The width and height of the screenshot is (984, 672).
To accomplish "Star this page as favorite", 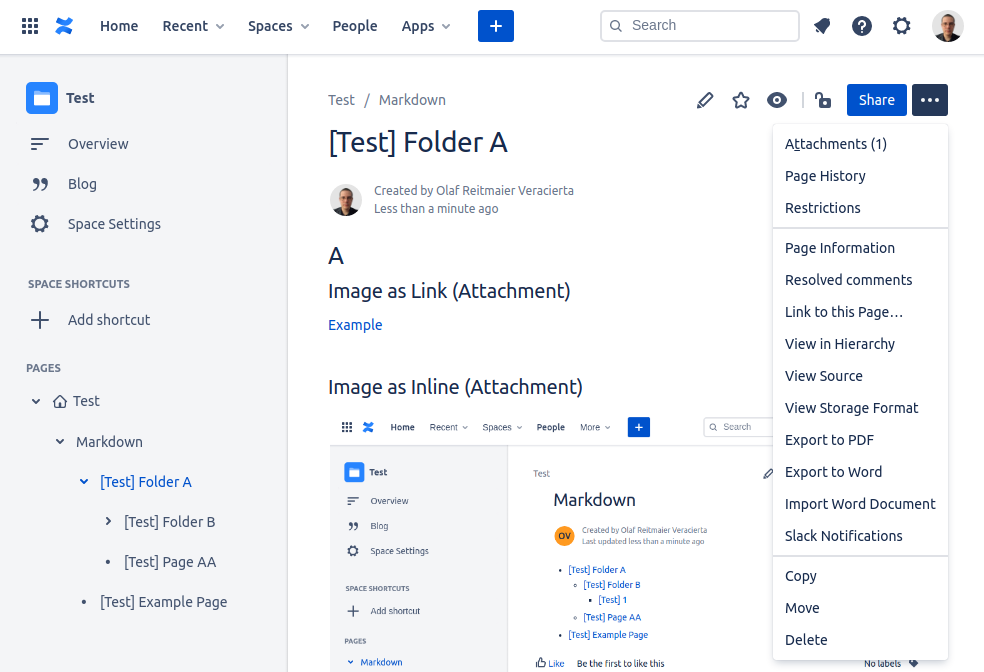I will click(x=741, y=100).
